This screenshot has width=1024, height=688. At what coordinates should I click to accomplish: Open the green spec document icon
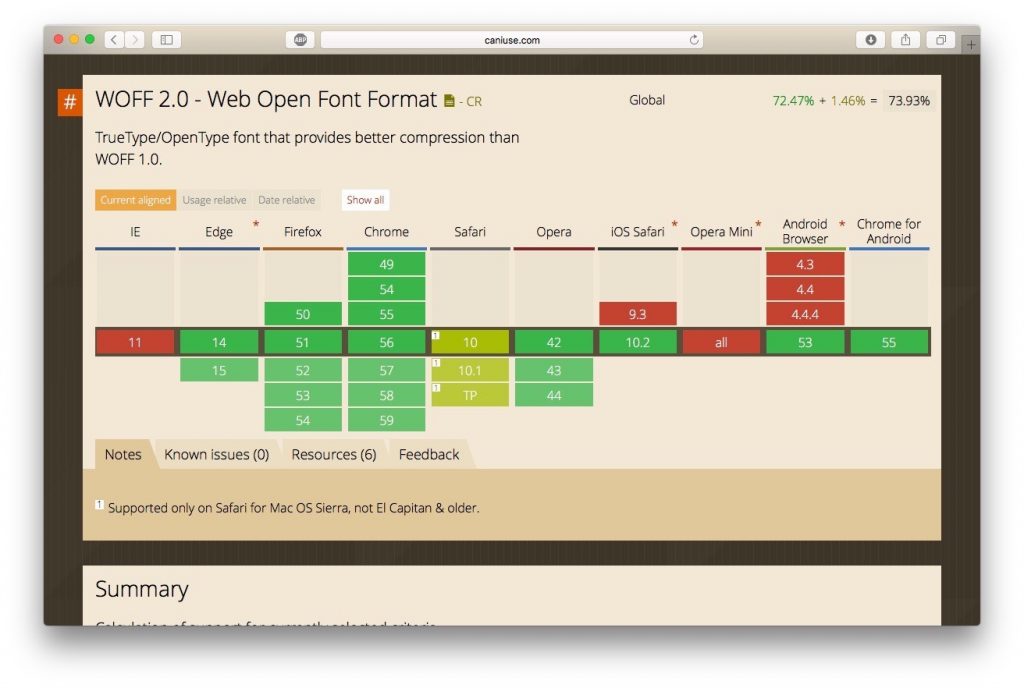[x=449, y=101]
